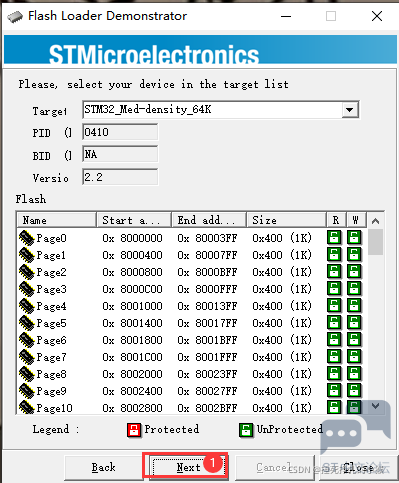The image size is (399, 483).
Task: Click the Close button at bottom
Action: pyautogui.click(x=358, y=467)
